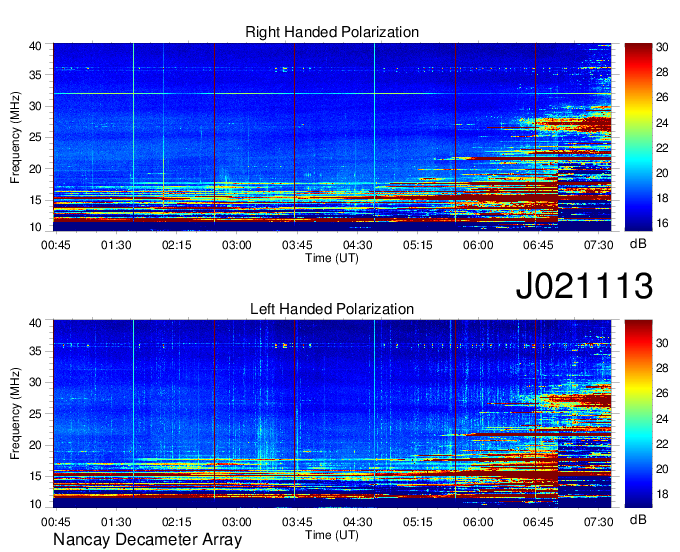
Task: Click the "Nancay Decameter Array" caption
Action: tap(147, 540)
